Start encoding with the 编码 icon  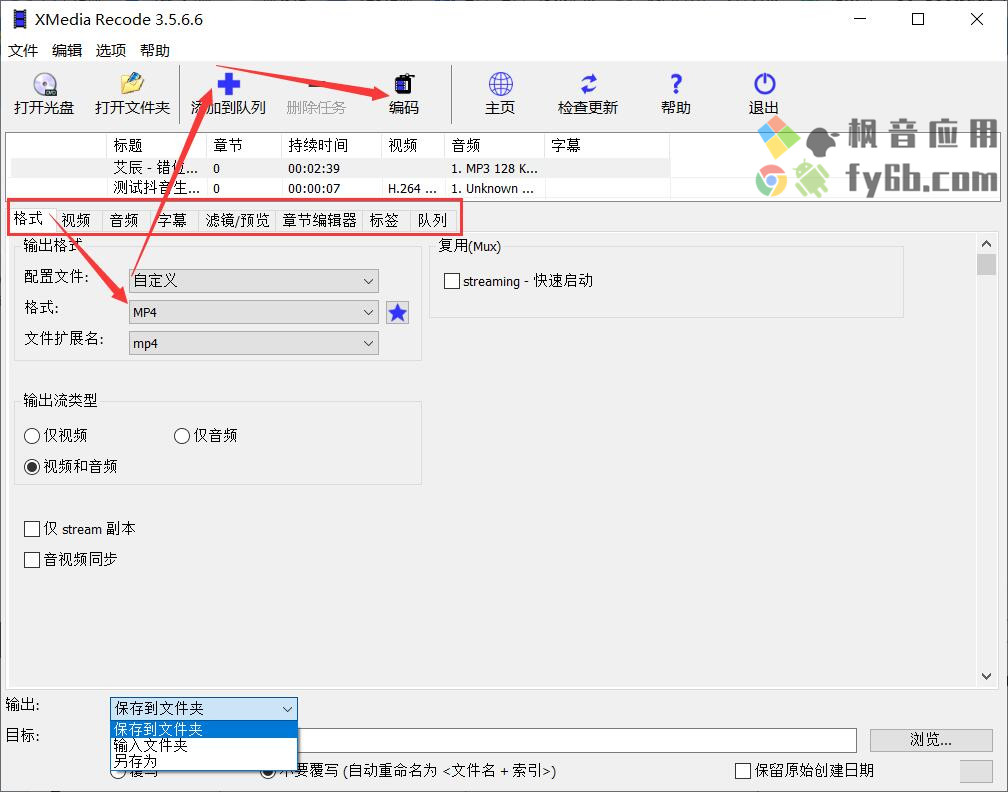[404, 84]
